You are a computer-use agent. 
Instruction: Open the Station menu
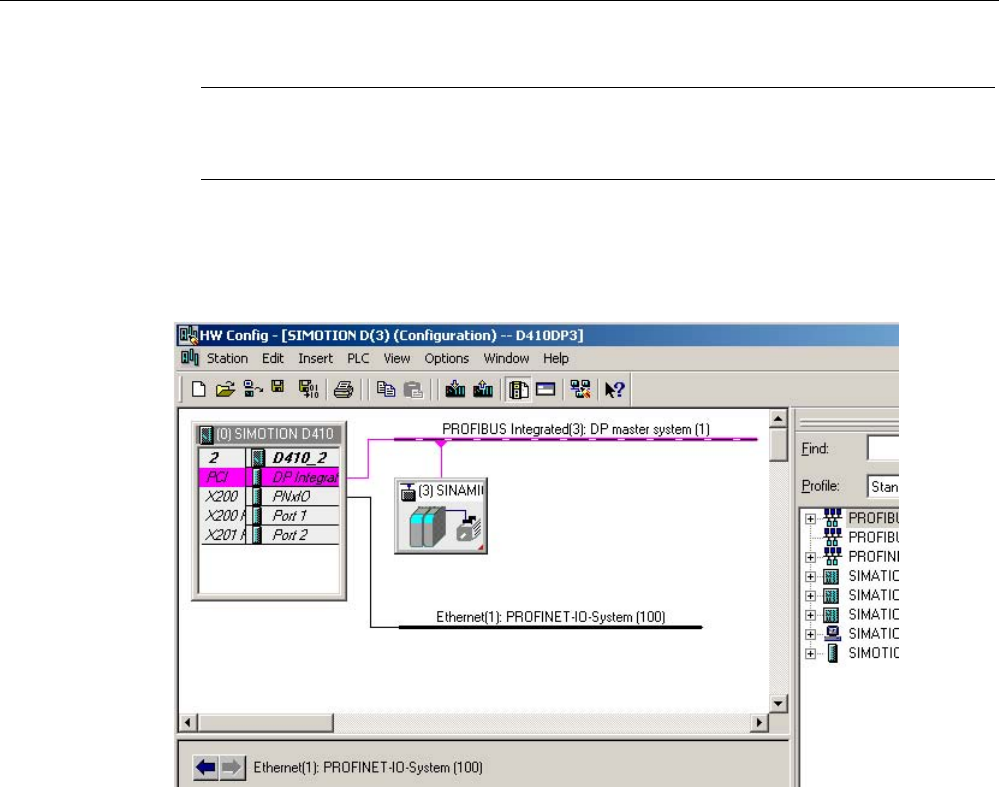pos(227,359)
